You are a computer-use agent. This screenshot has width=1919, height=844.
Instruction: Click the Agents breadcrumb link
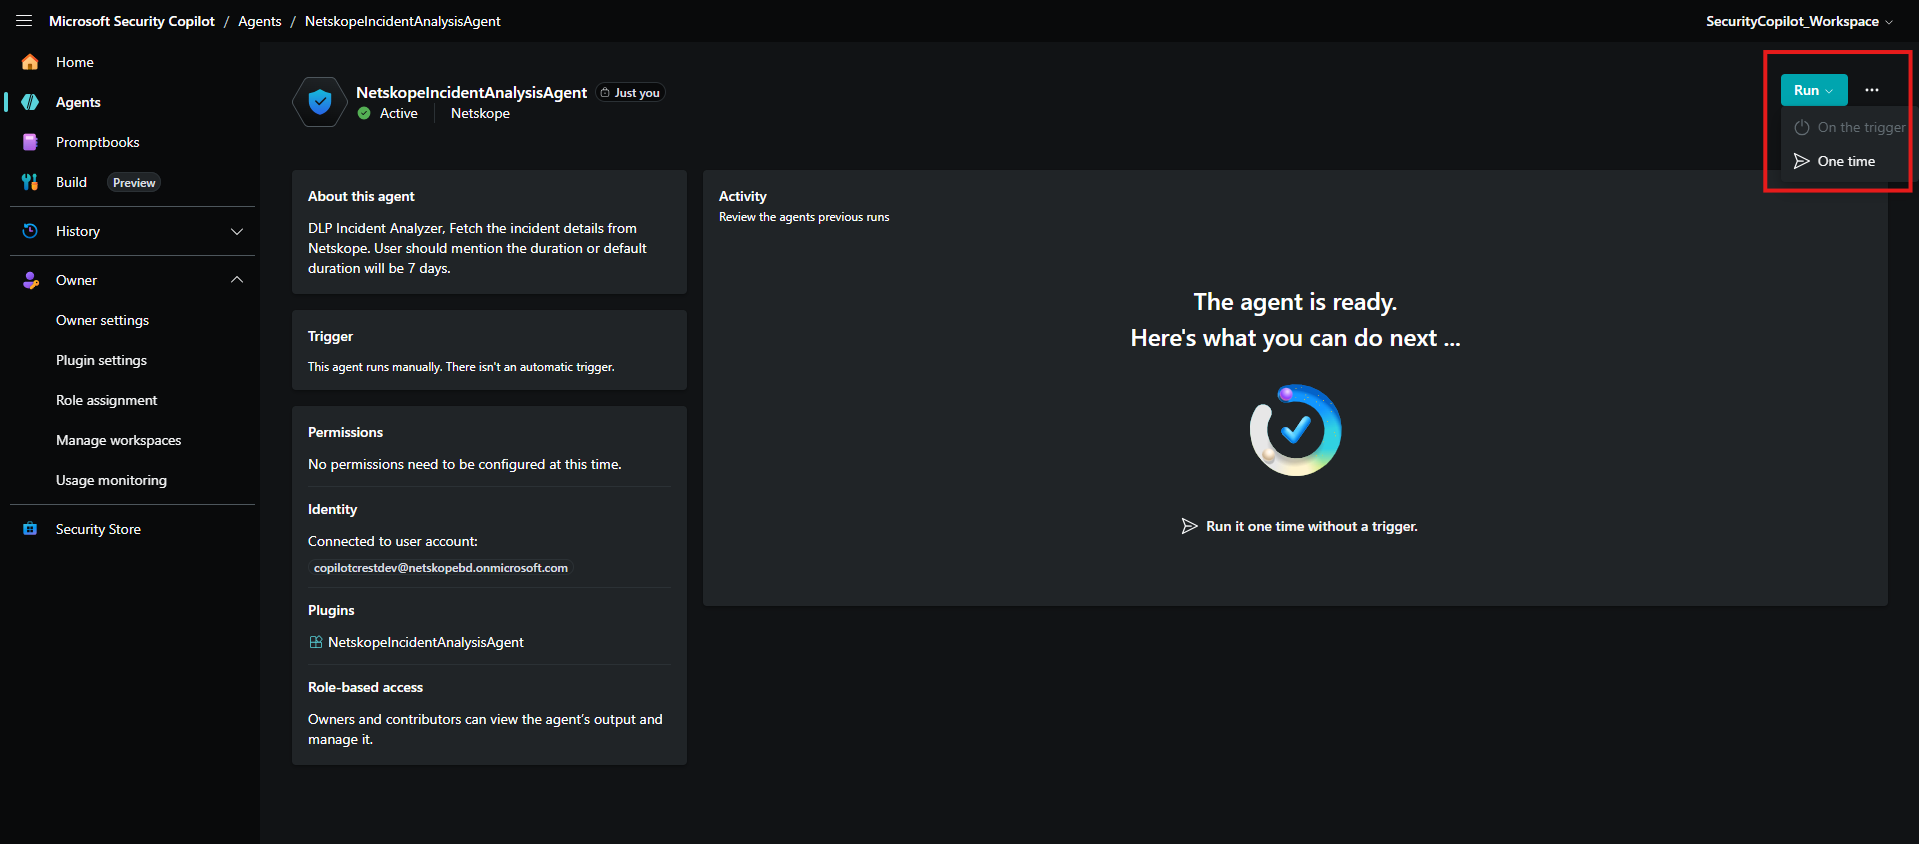pyautogui.click(x=260, y=21)
